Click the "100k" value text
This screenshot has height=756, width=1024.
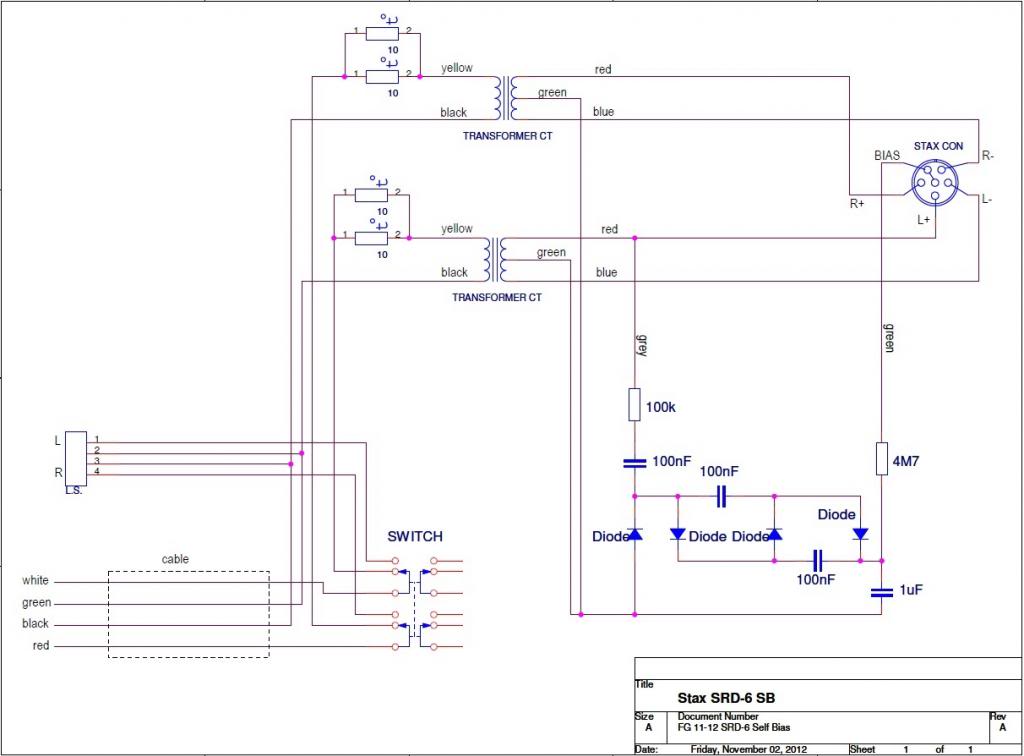661,407
